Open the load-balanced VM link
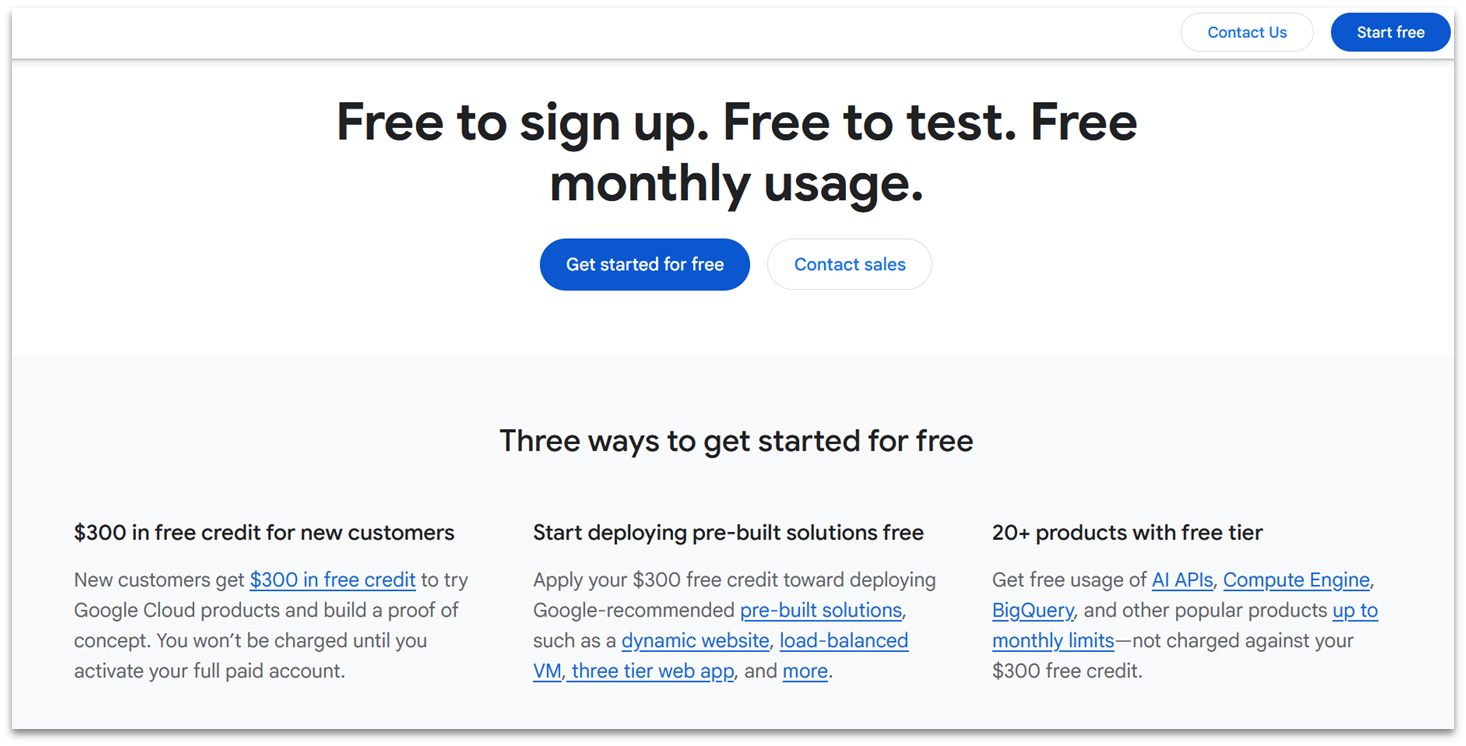The image size is (1466, 746). pos(843,640)
